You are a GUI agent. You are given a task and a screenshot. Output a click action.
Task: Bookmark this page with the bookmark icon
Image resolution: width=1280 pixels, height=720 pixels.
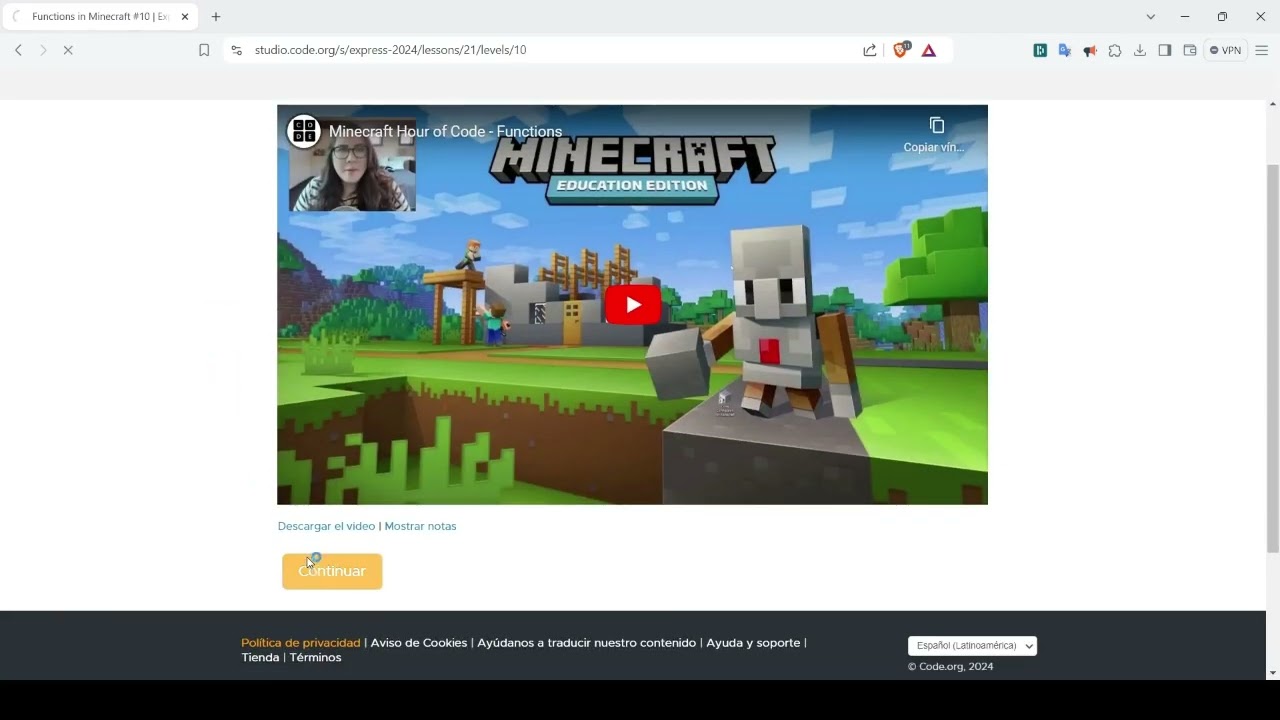tap(204, 50)
